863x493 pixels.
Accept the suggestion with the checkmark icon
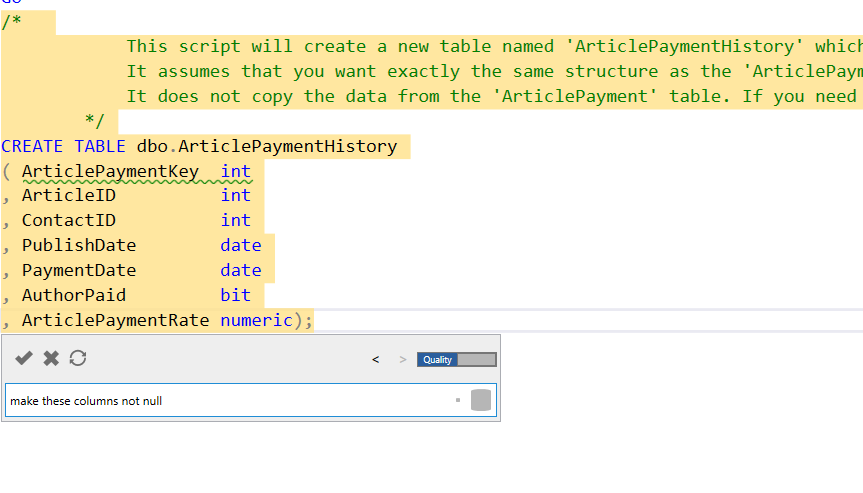(24, 358)
